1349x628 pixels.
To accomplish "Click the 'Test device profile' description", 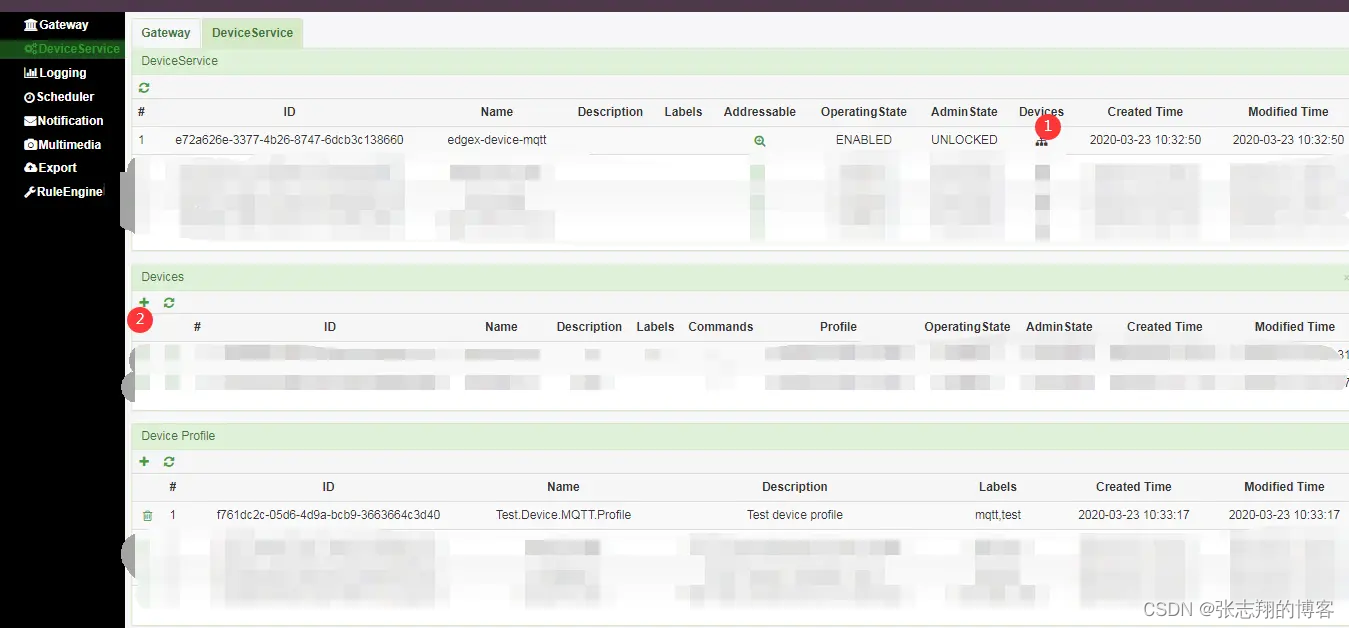I will pyautogui.click(x=795, y=515).
